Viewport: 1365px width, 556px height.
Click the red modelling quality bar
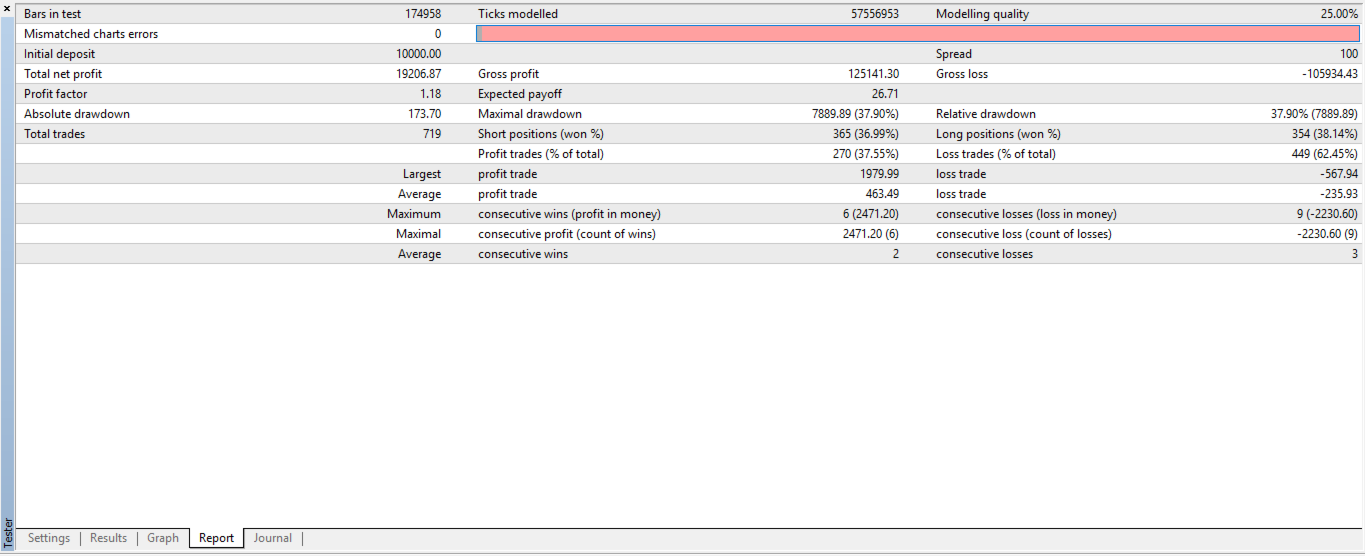pyautogui.click(x=918, y=34)
